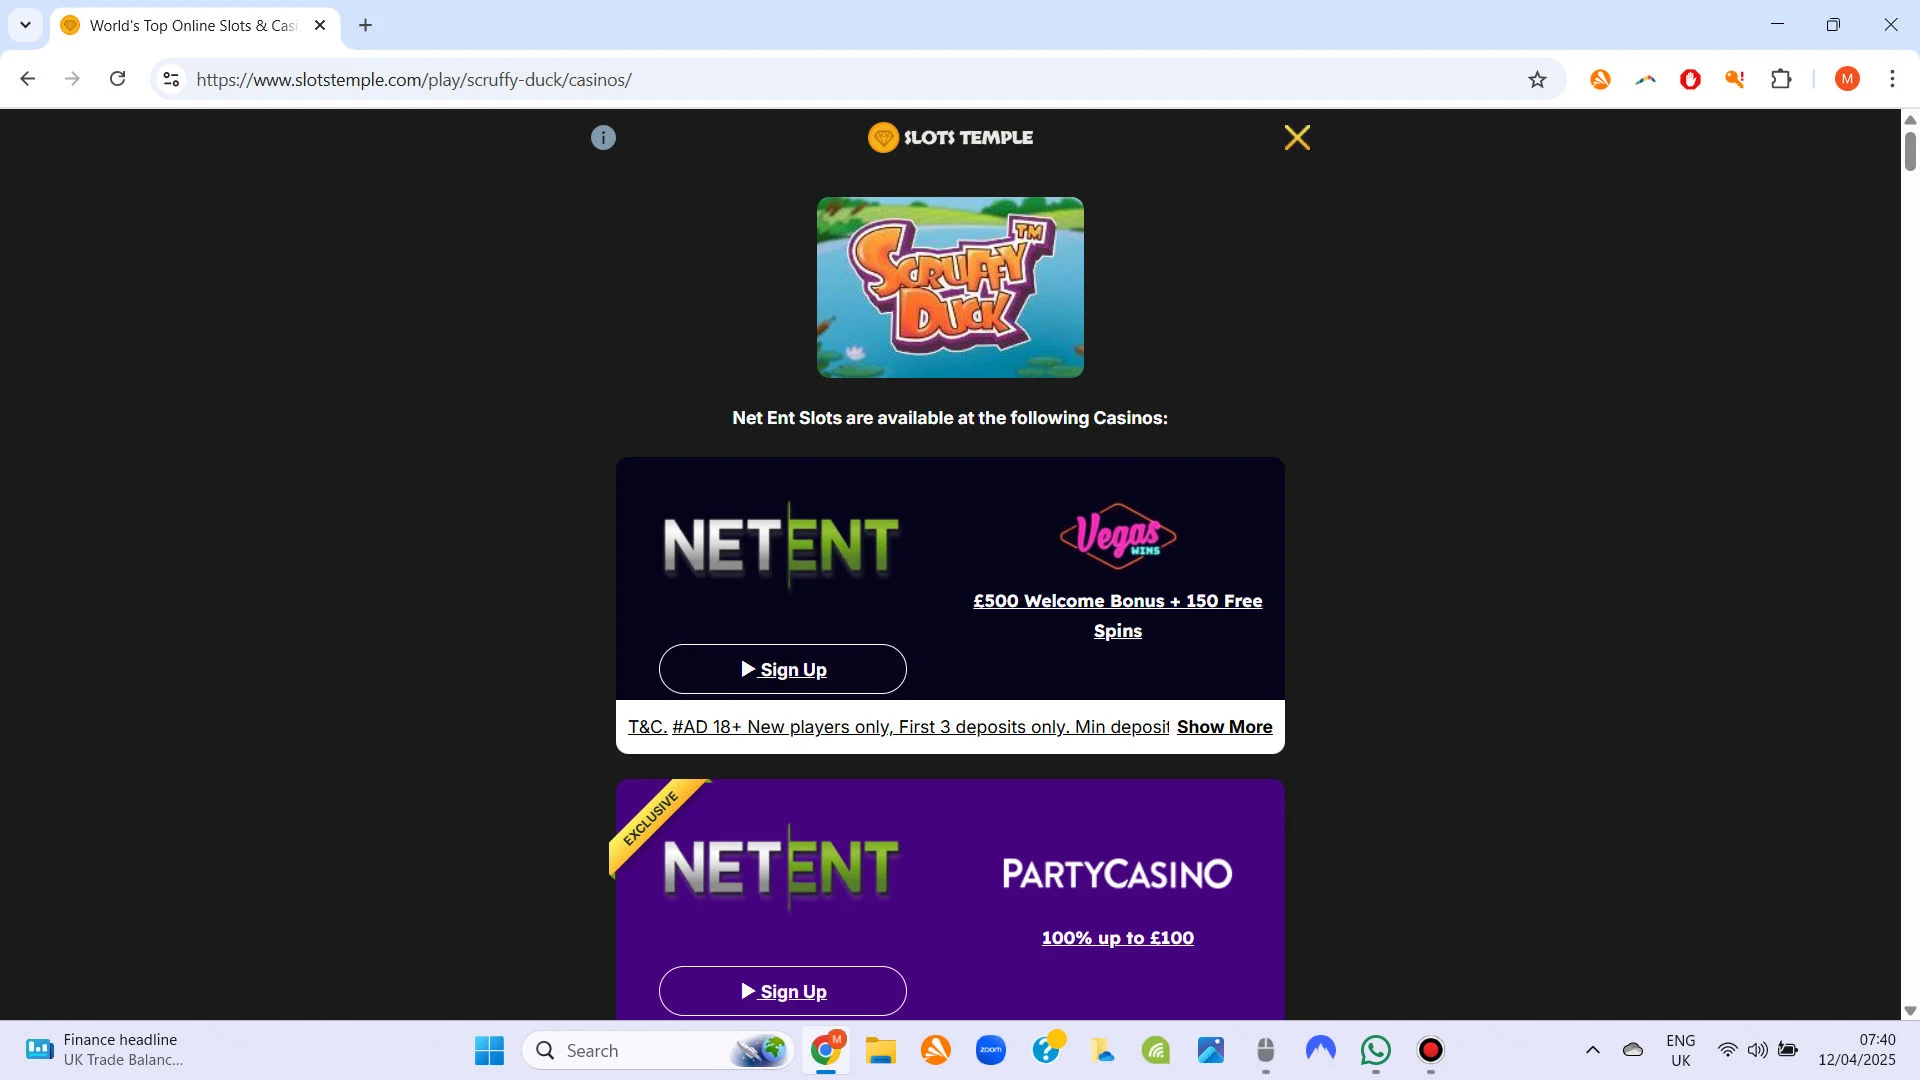Open the clock and date panel
This screenshot has width=1920, height=1080.
pos(1857,1050)
